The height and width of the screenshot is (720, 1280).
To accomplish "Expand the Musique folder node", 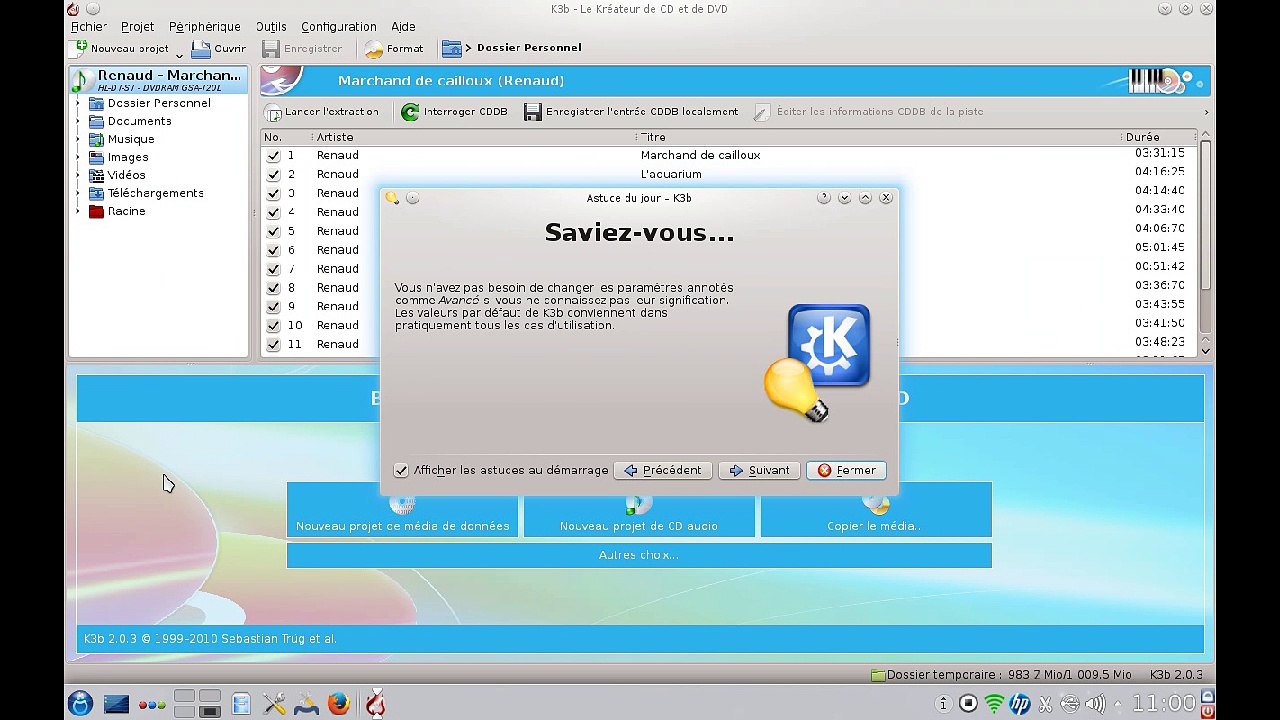I will point(78,139).
